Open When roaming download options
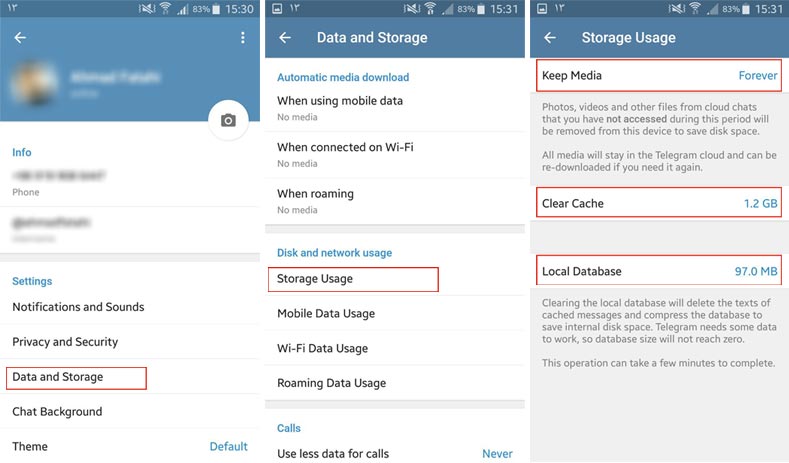 pos(394,201)
